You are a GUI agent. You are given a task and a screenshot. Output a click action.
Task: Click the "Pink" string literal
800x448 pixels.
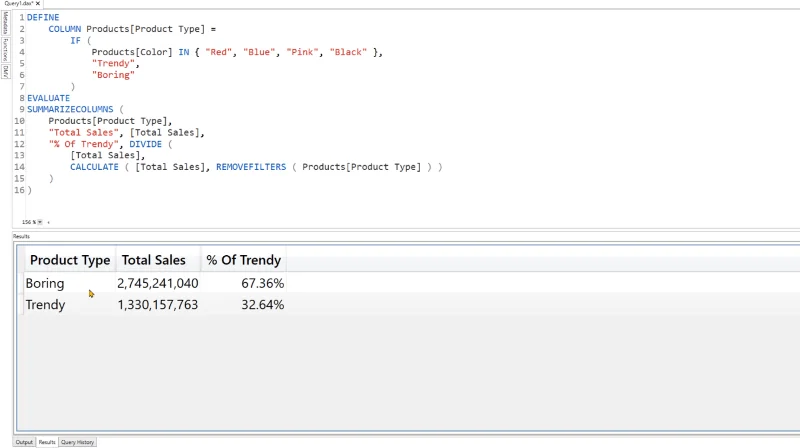click(x=303, y=52)
